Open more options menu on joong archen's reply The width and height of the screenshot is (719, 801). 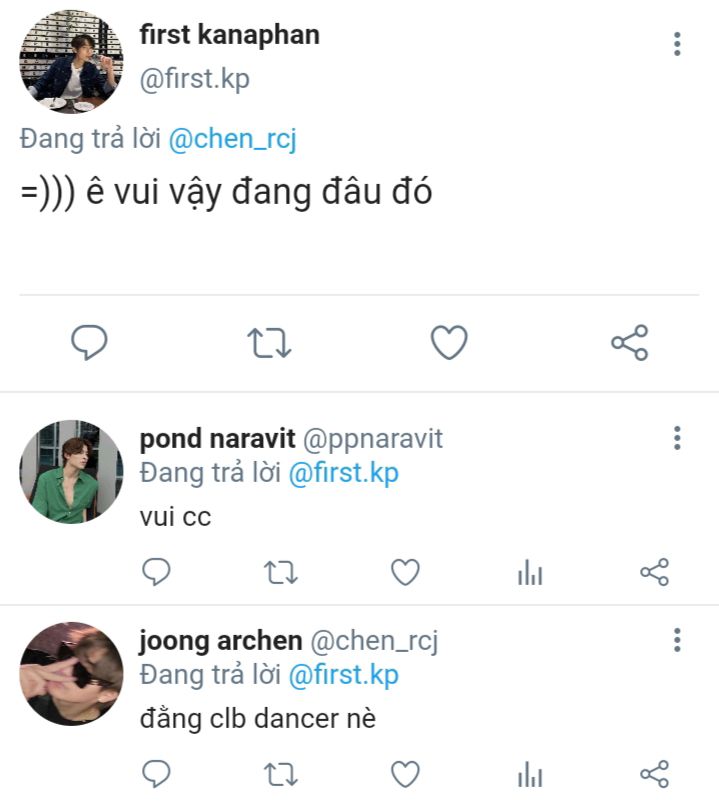pos(677,640)
